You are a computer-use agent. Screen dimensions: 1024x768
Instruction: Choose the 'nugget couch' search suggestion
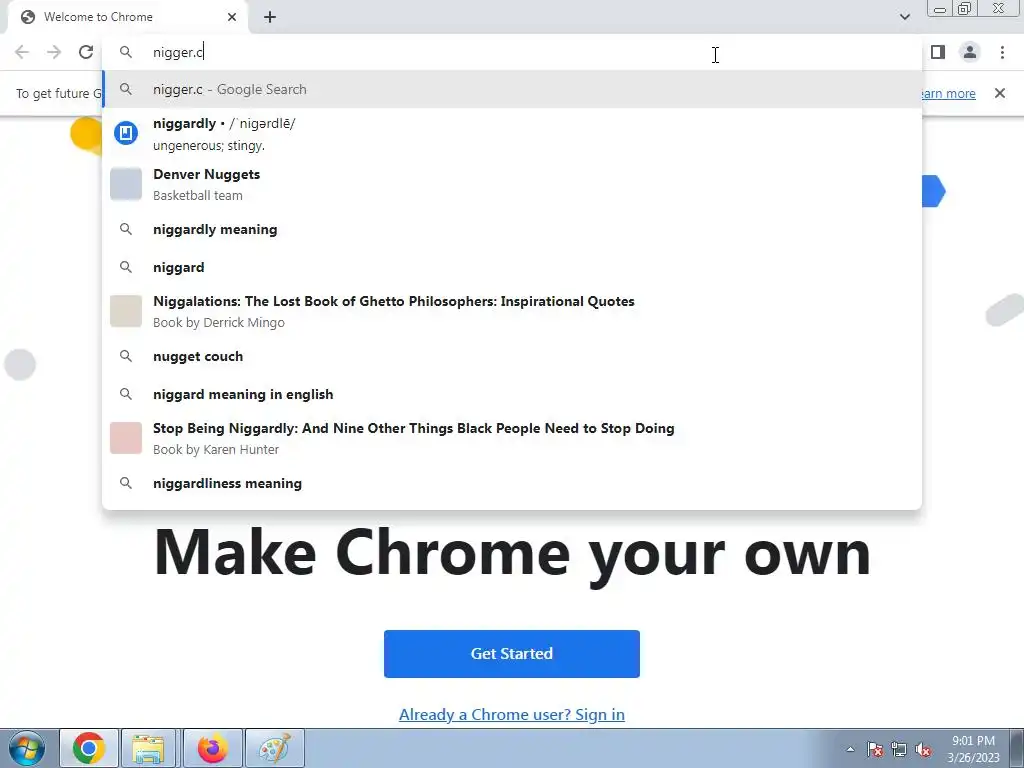click(512, 357)
